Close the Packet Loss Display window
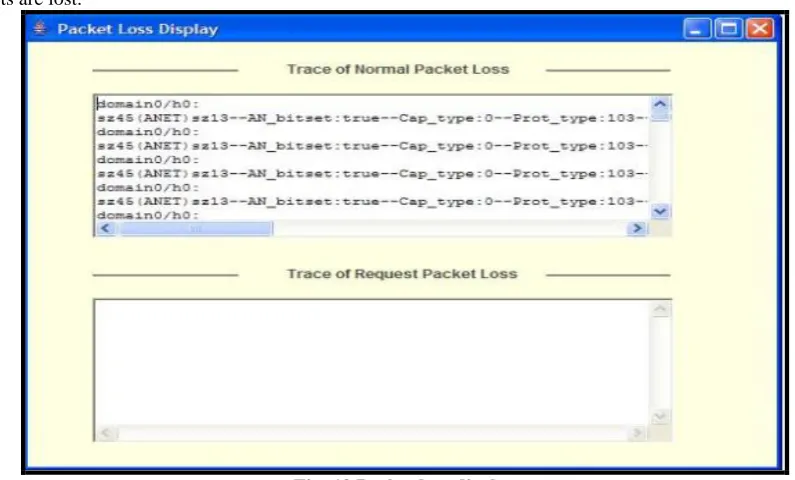Viewport: 795px width, 480px height. click(760, 28)
